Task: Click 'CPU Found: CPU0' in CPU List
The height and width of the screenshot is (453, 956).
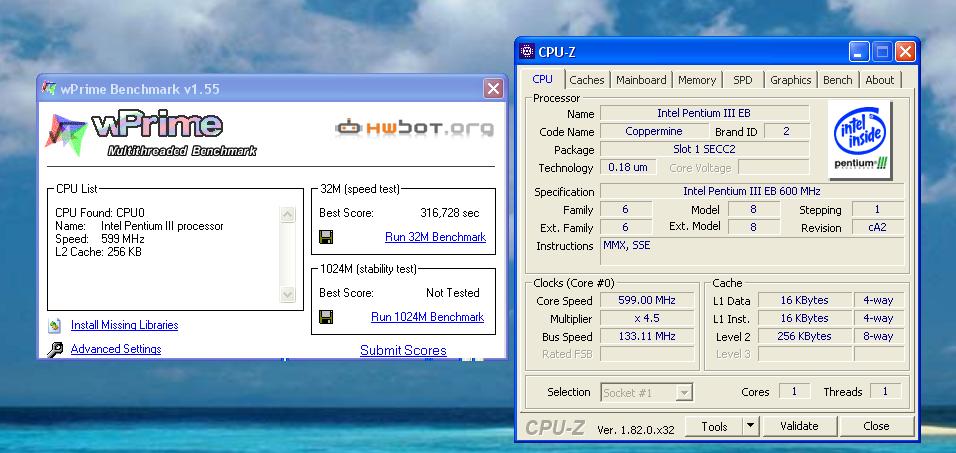Action: (100, 213)
